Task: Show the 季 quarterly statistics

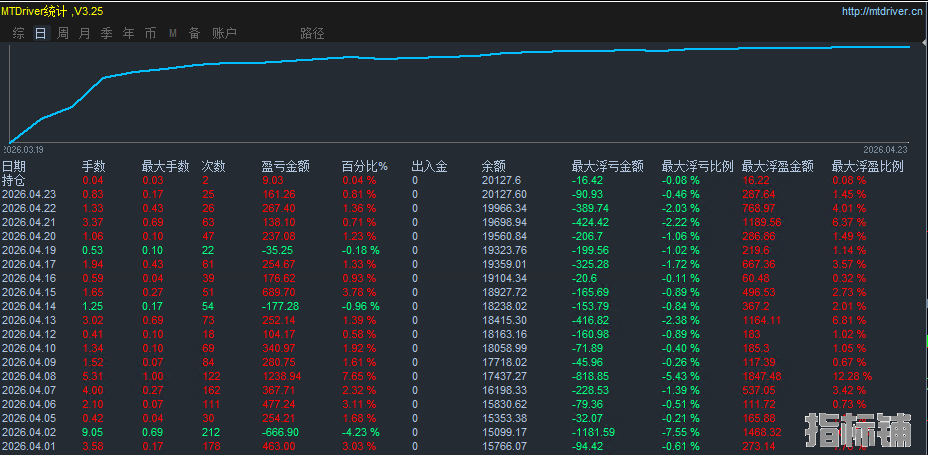Action: (107, 33)
